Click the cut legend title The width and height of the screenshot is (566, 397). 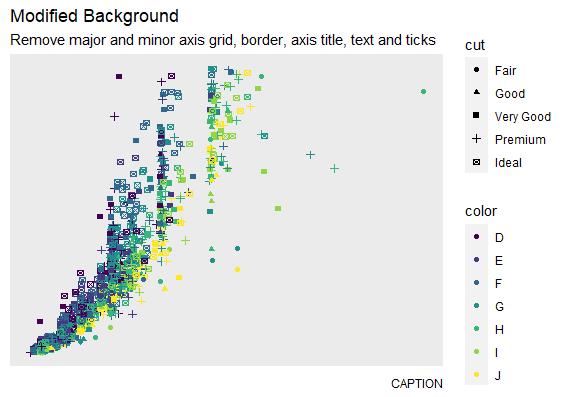pyautogui.click(x=475, y=45)
